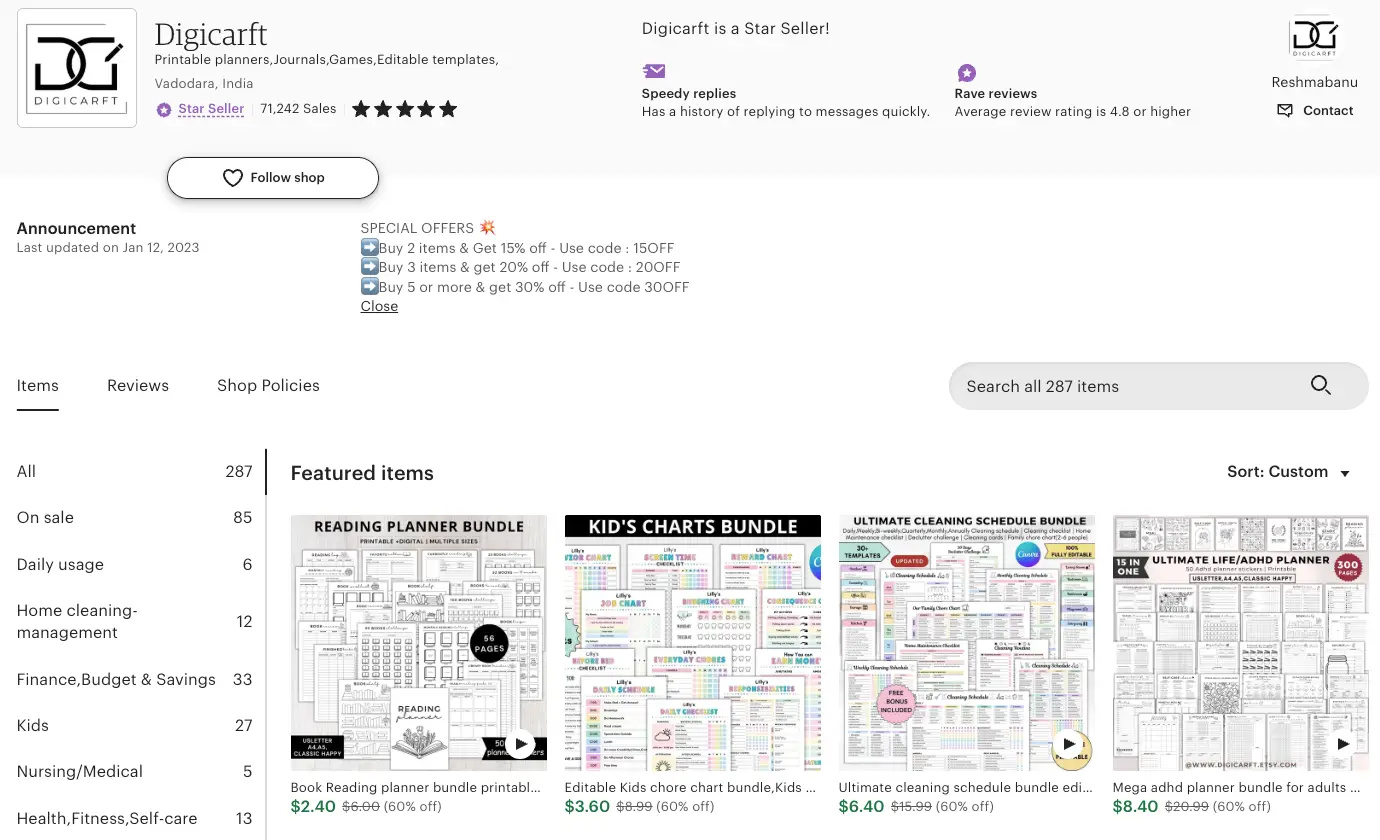Click the Digicarft shop logo image
The height and width of the screenshot is (840, 1380).
[x=77, y=68]
